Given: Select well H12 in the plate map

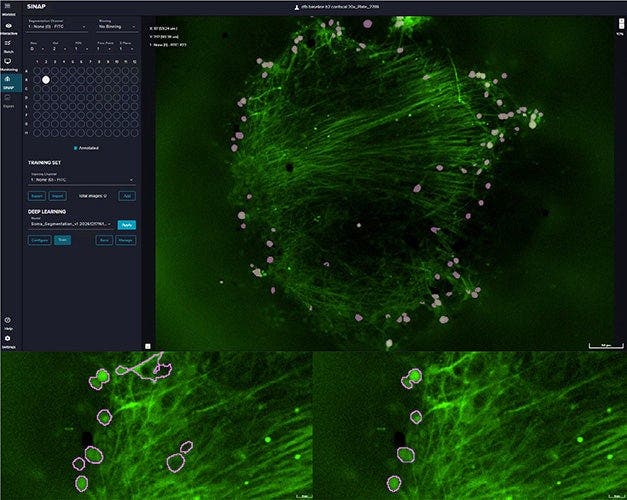Looking at the screenshot, I should click(134, 132).
